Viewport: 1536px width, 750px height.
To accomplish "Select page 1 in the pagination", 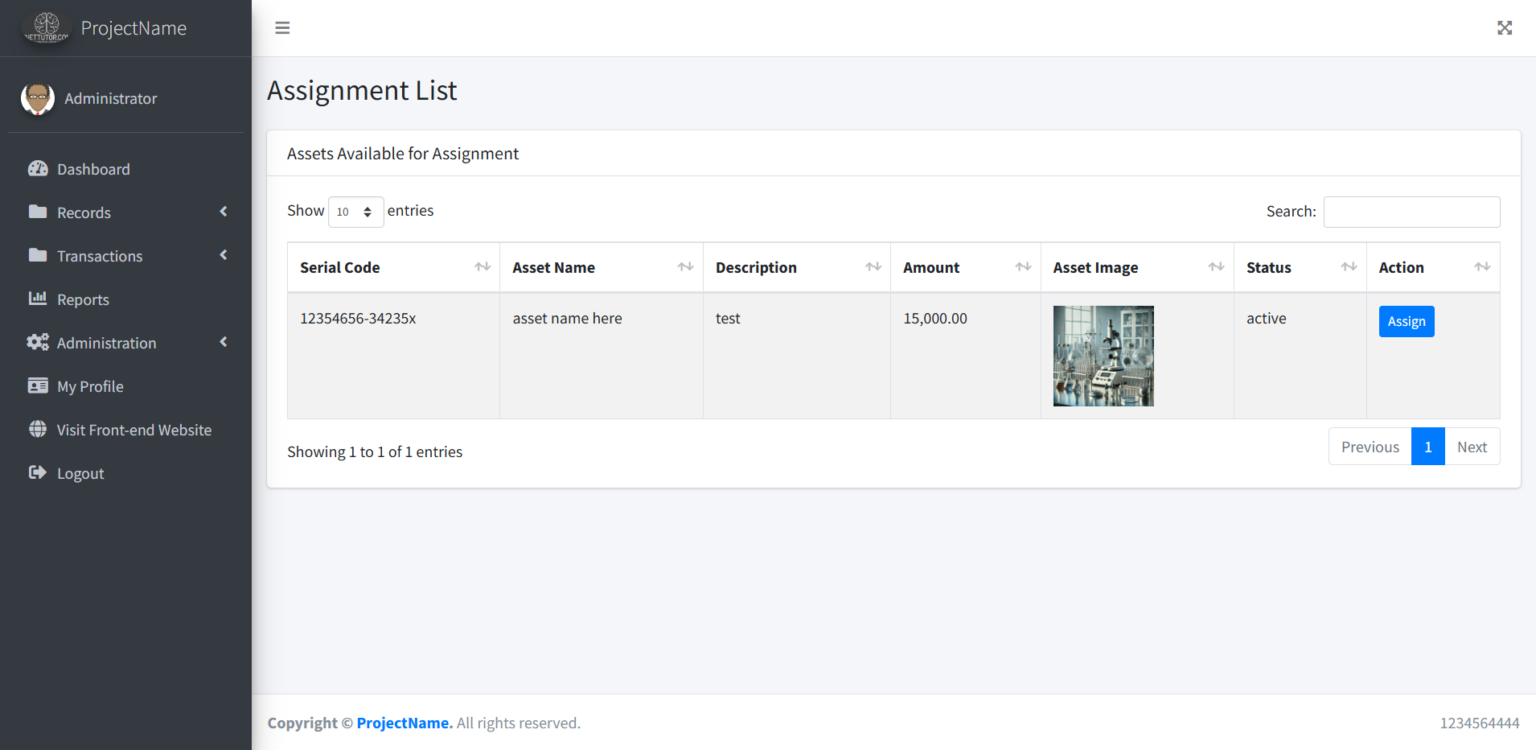I will coord(1428,446).
